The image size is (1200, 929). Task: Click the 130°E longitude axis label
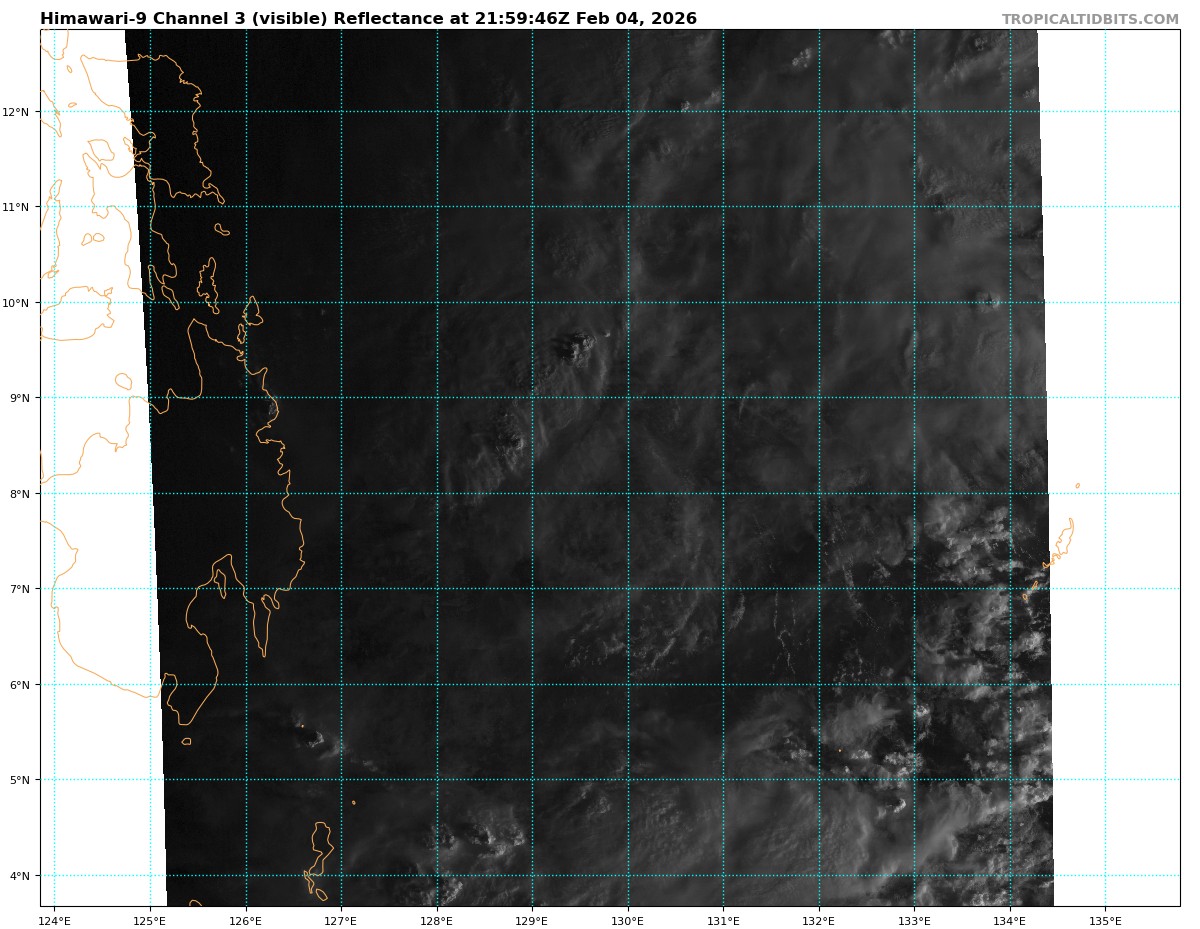628,921
